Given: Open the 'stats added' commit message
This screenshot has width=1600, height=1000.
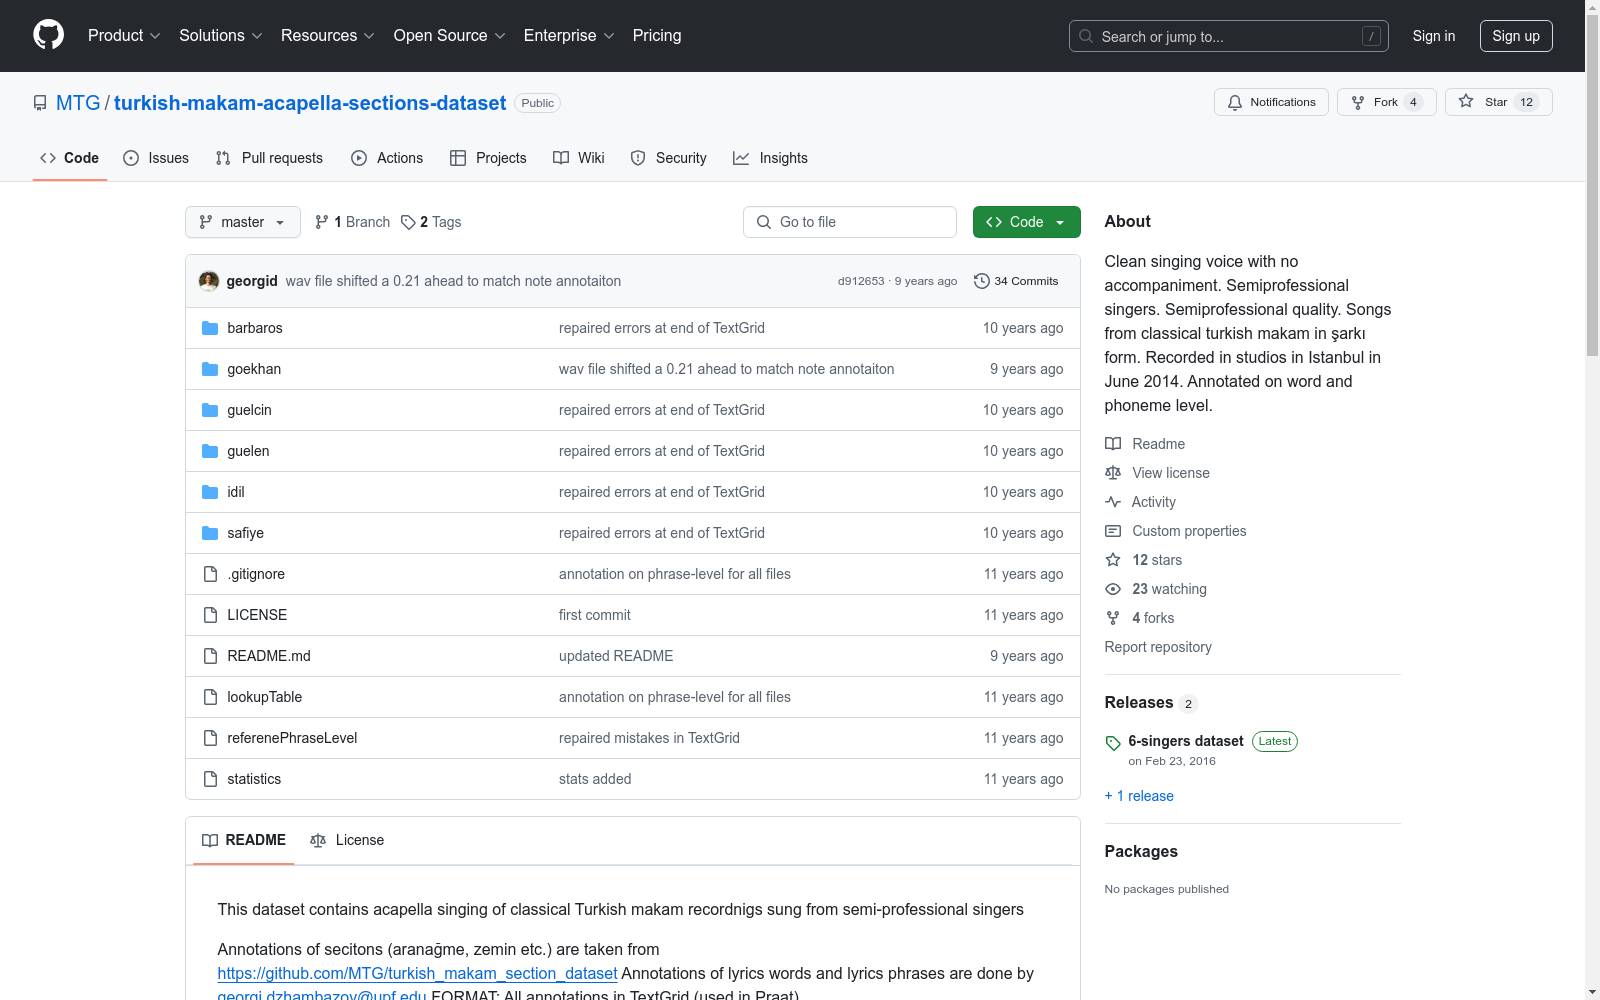Looking at the screenshot, I should coord(595,779).
